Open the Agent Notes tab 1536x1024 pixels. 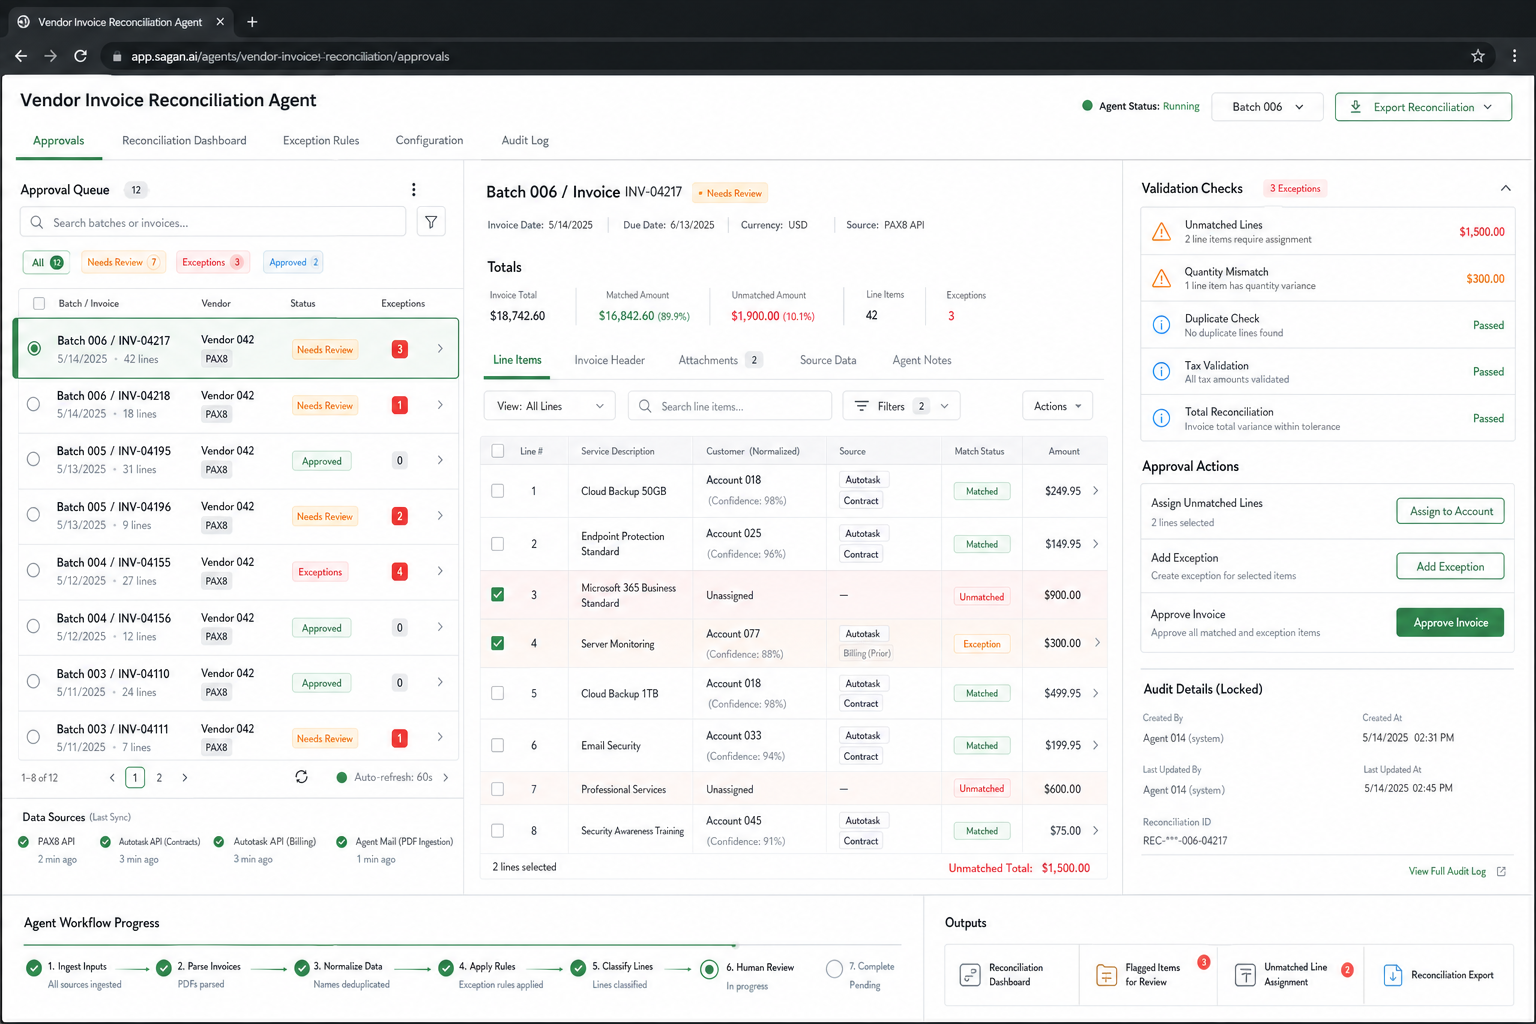click(922, 360)
